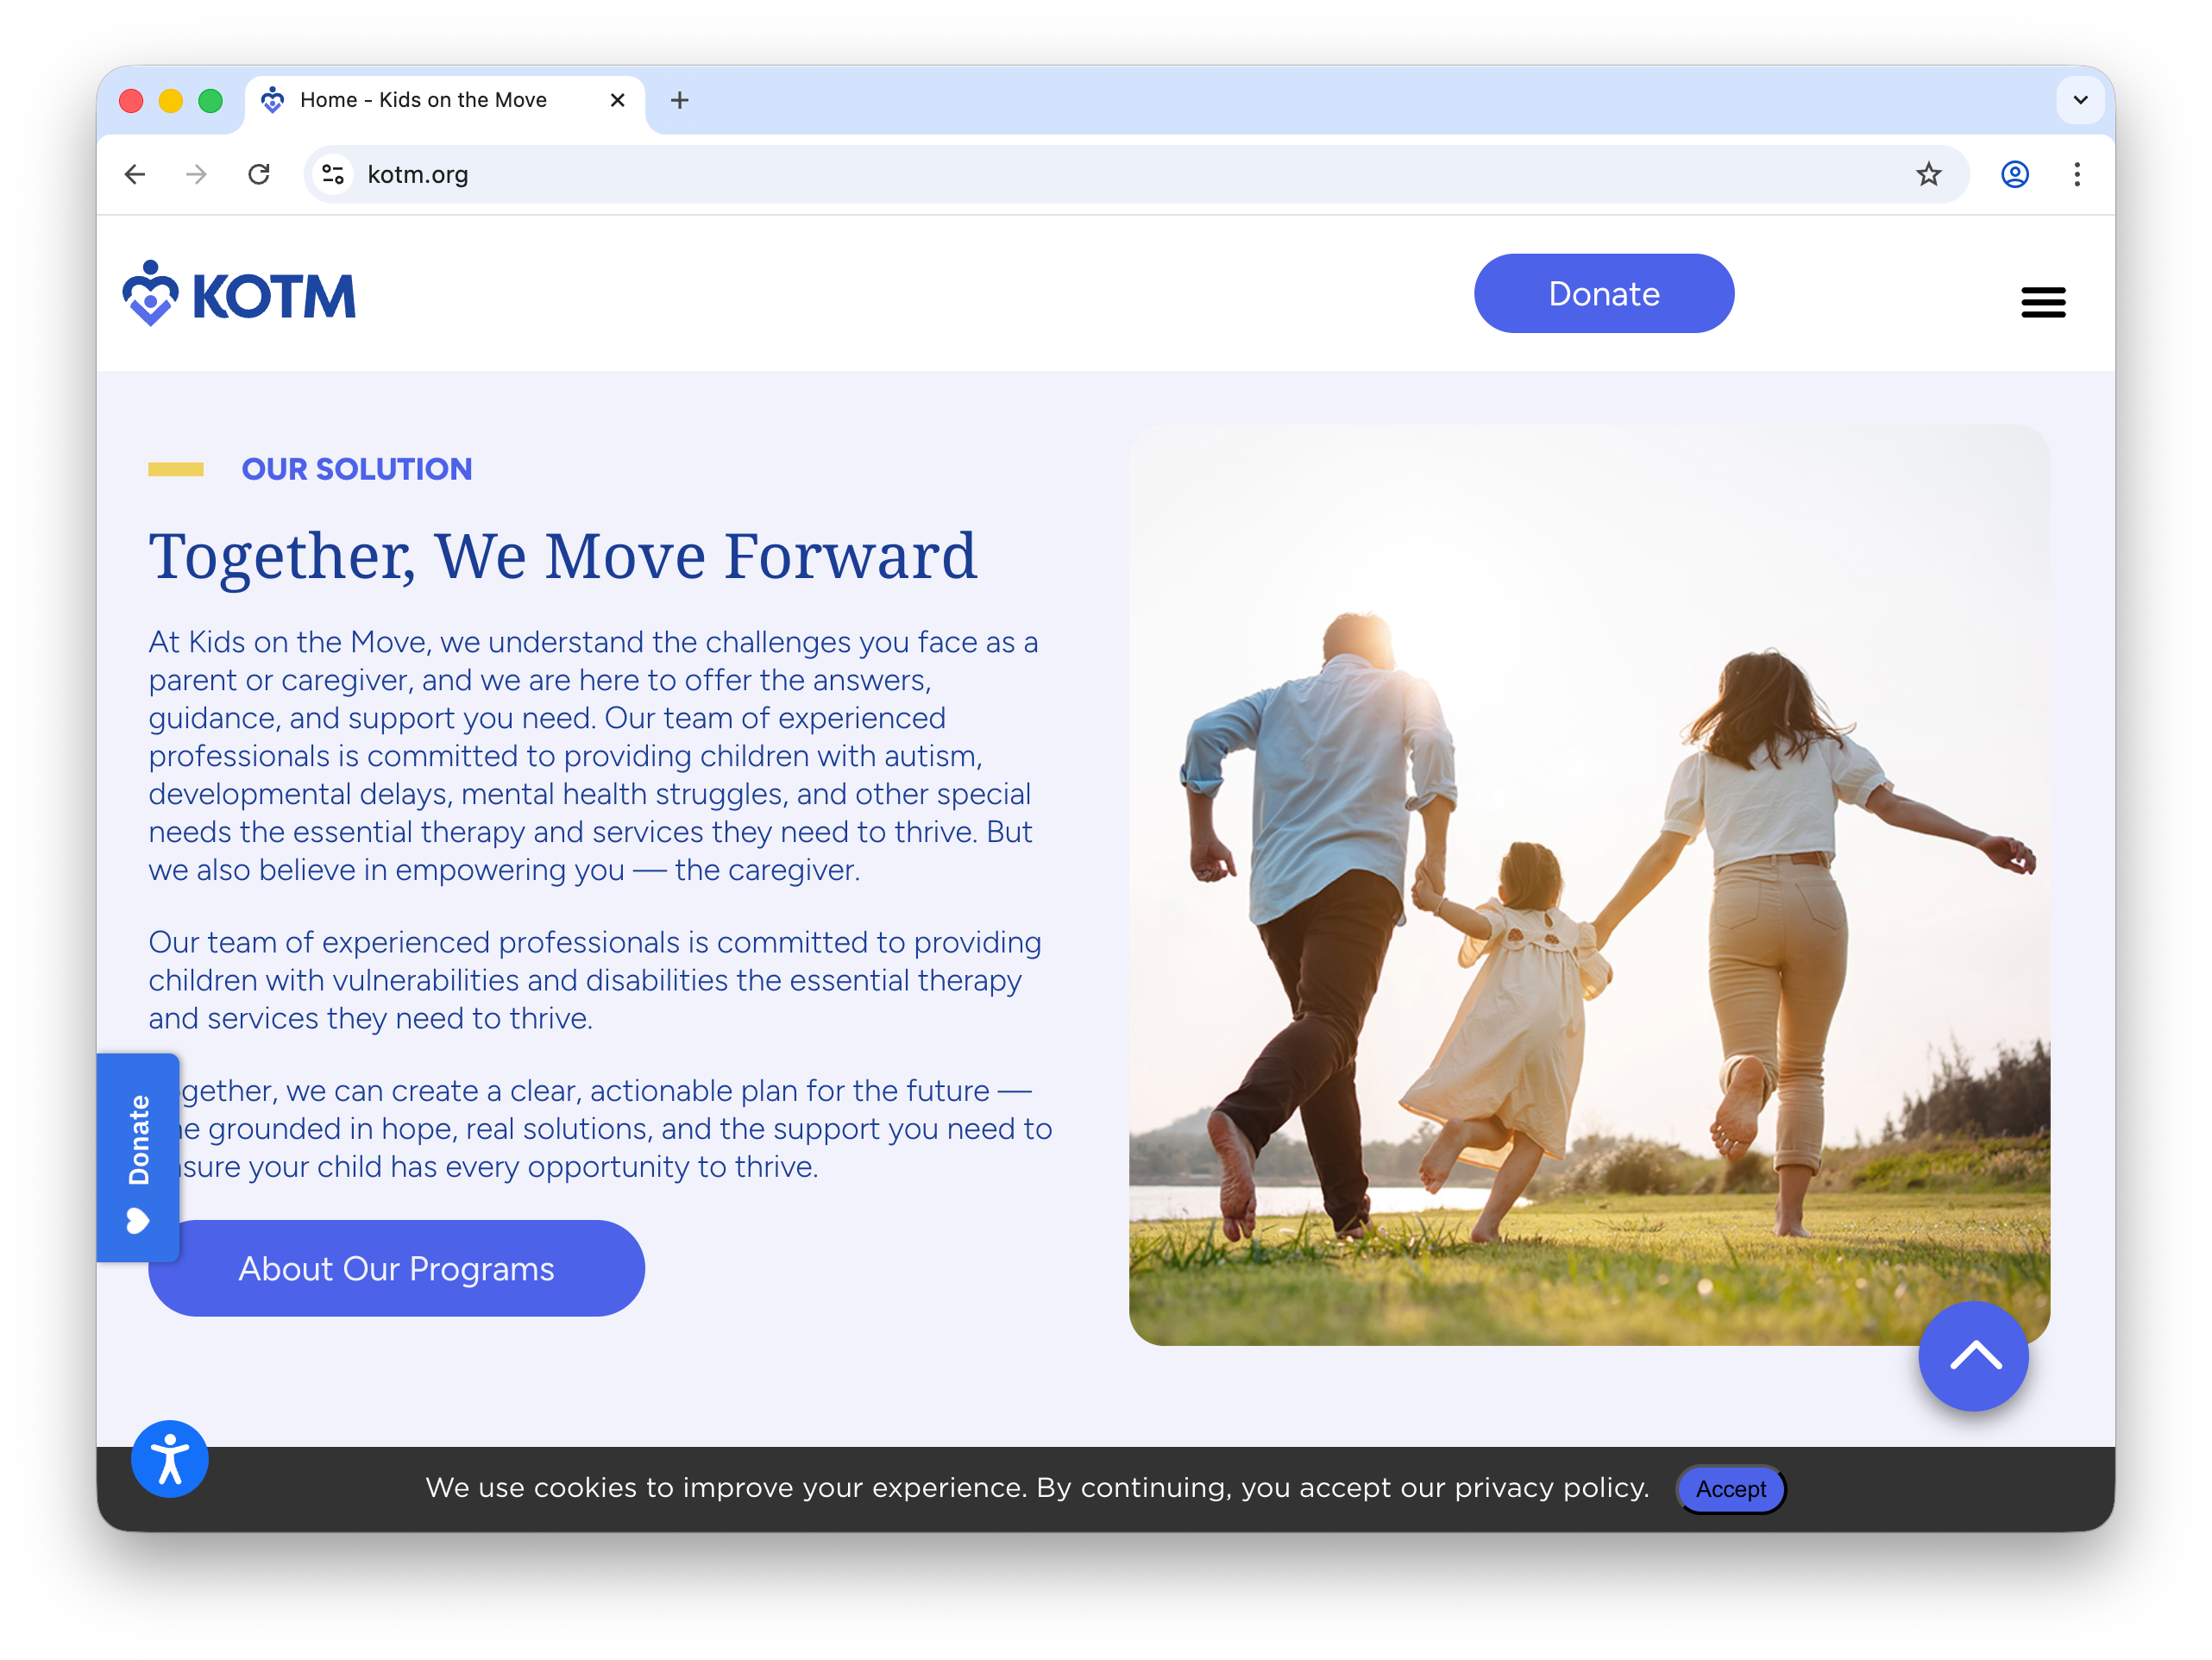Toggle the site hamburger navigation menu
The width and height of the screenshot is (2212, 1660).
tap(2044, 302)
